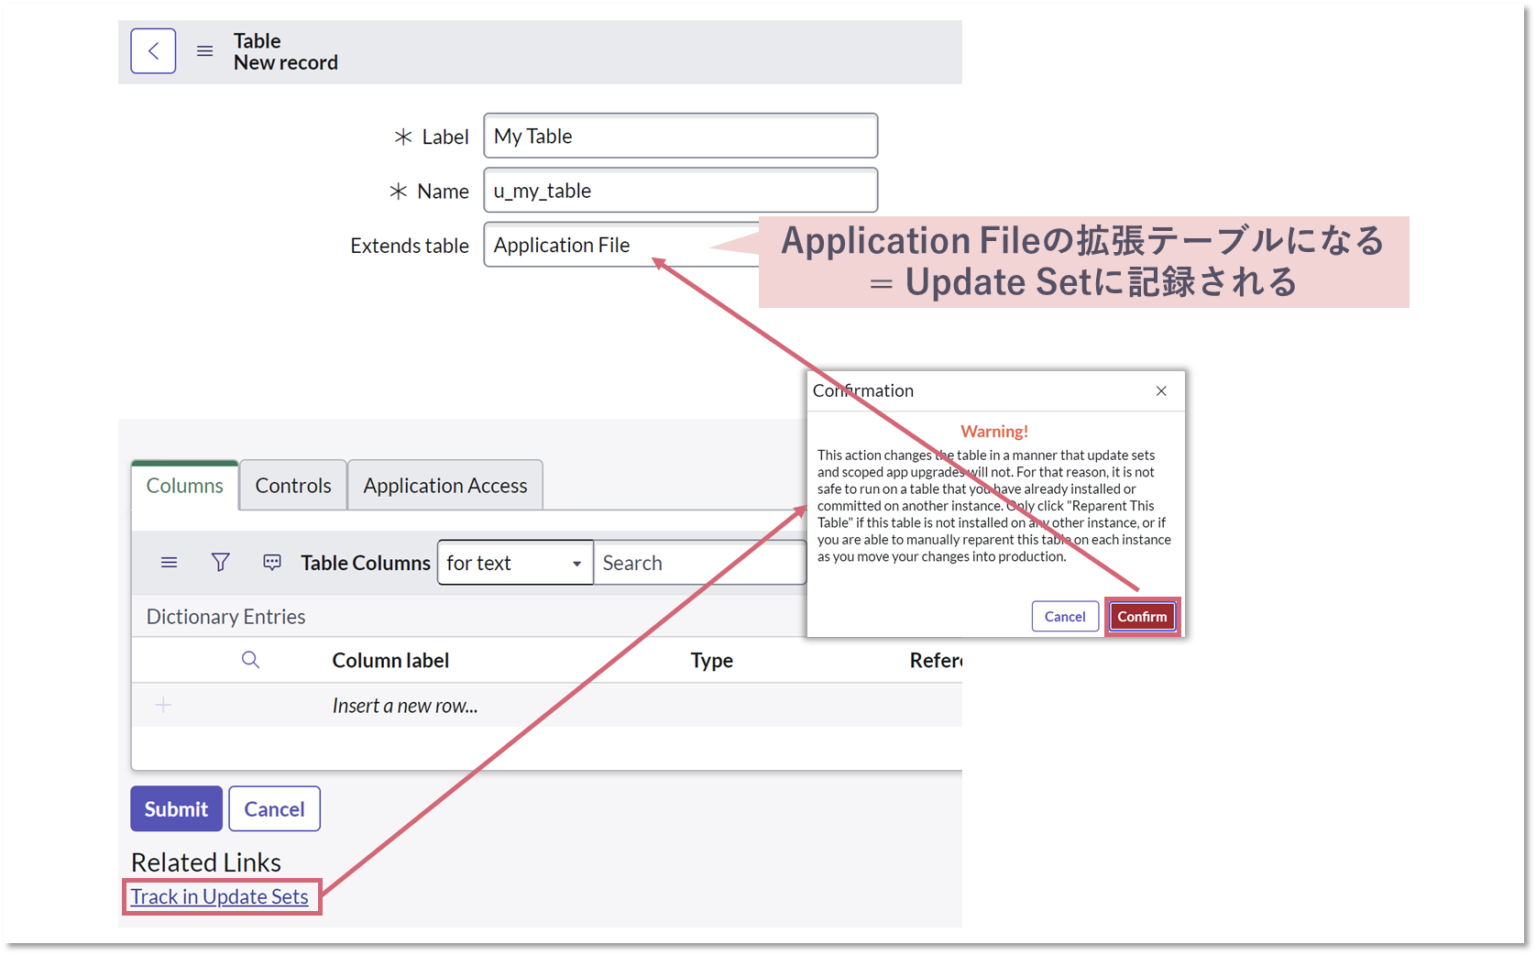Close the Confirmation dialog with the X
1536x955 pixels.
coord(1161,390)
